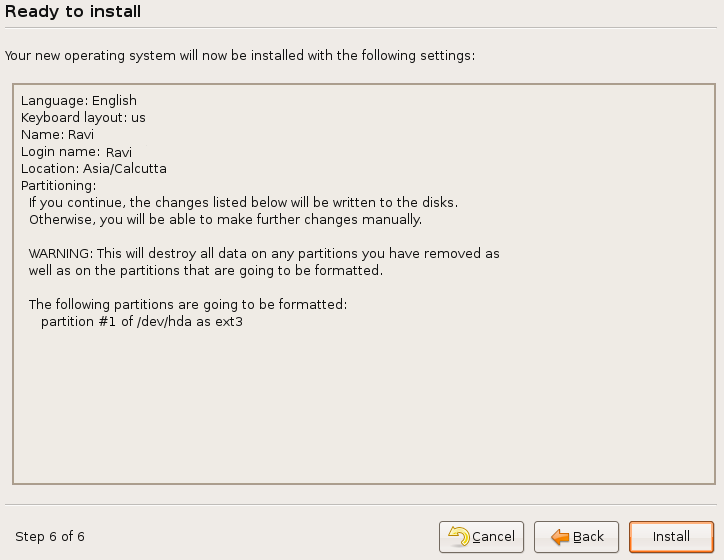This screenshot has width=724, height=560.
Task: Click the WARNING line about destroying data
Action: pos(264,254)
